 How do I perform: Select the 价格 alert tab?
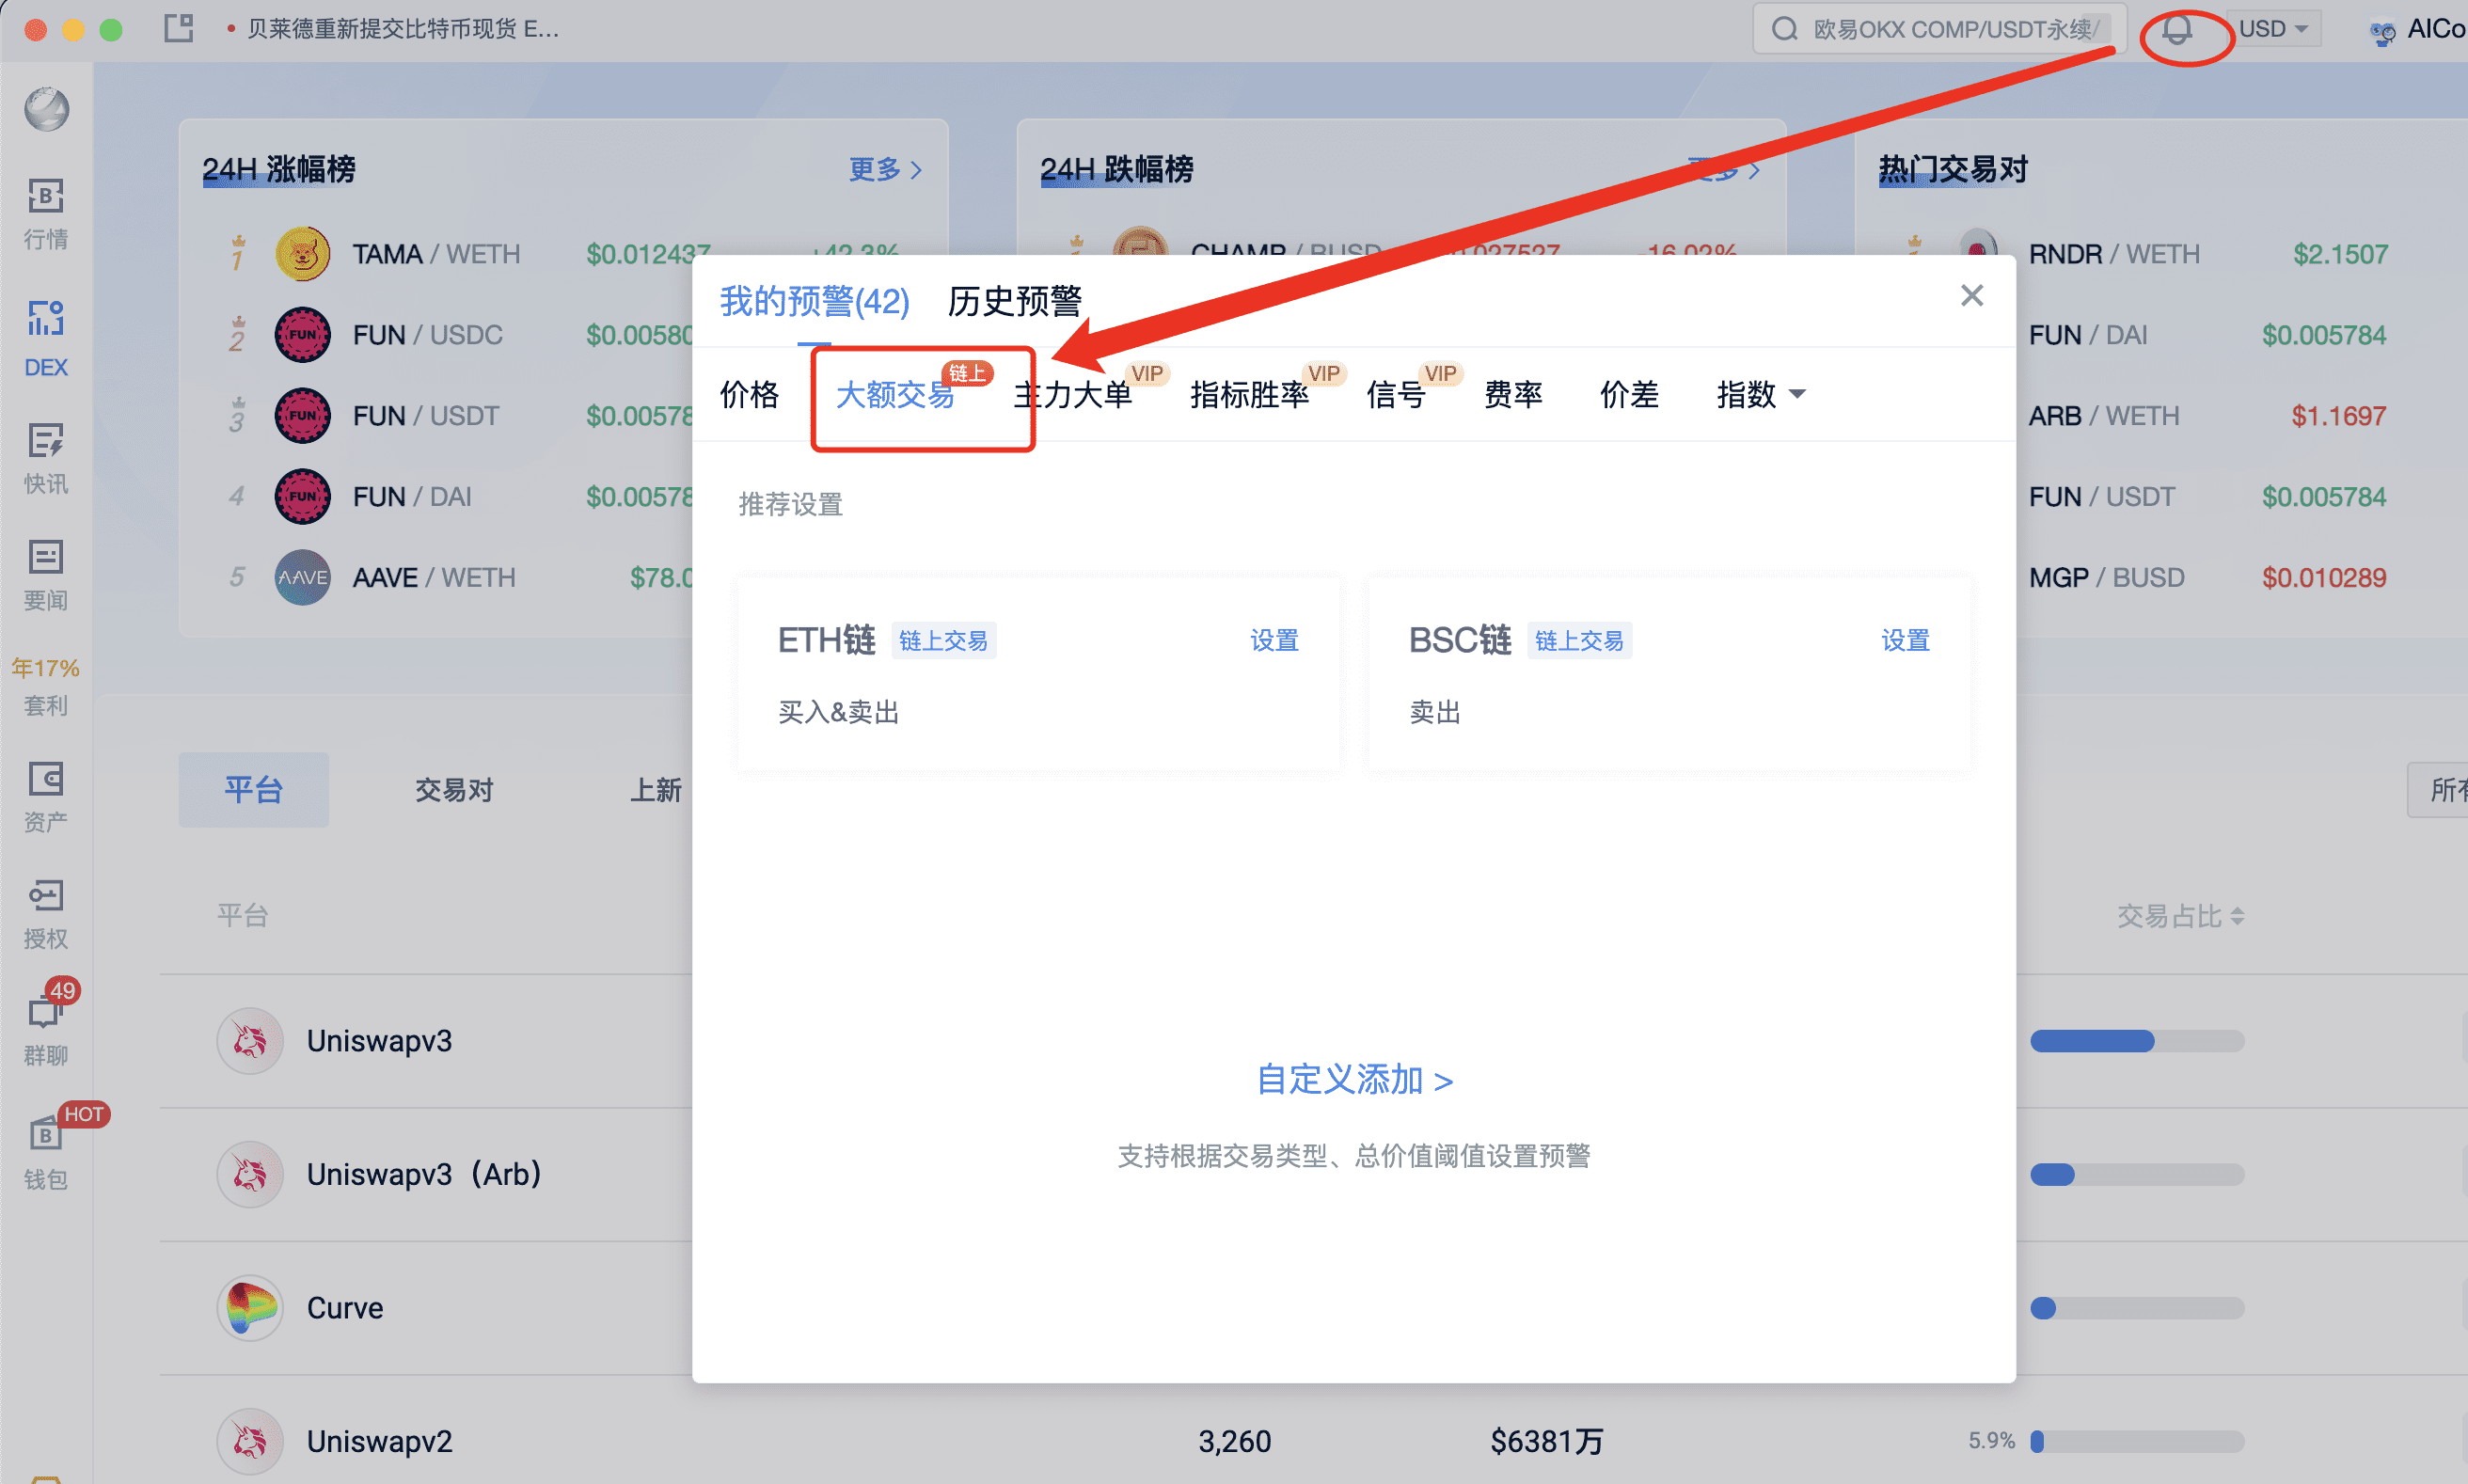[749, 394]
